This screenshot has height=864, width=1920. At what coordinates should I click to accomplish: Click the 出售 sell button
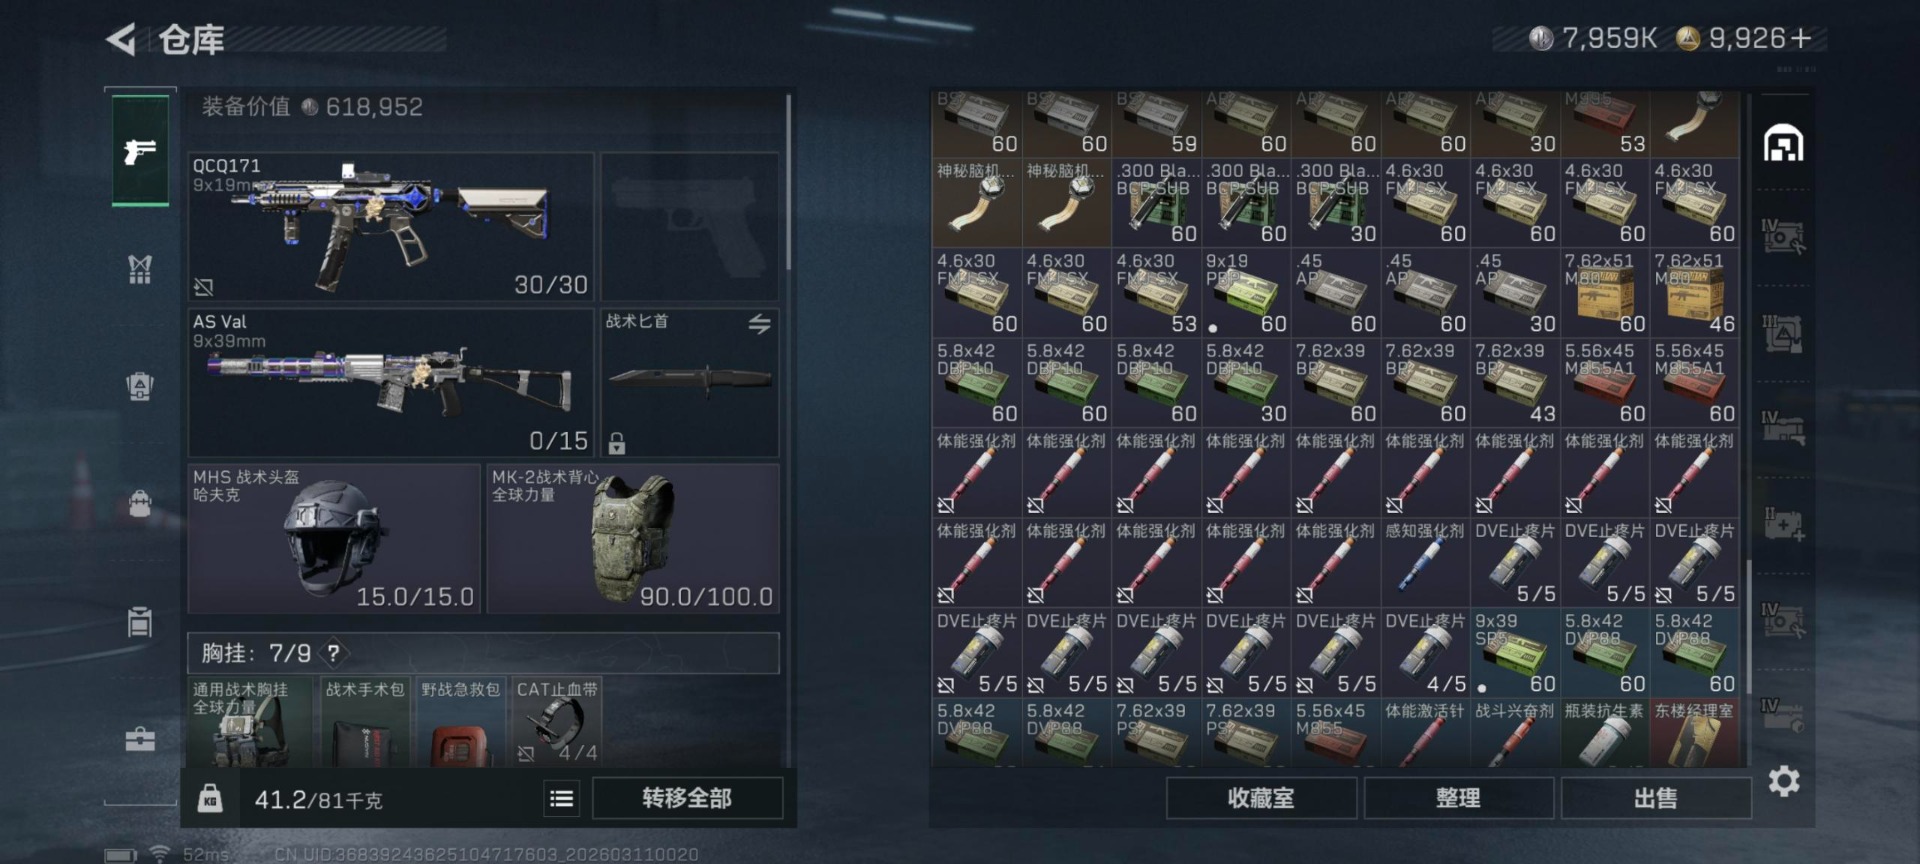pos(1655,798)
